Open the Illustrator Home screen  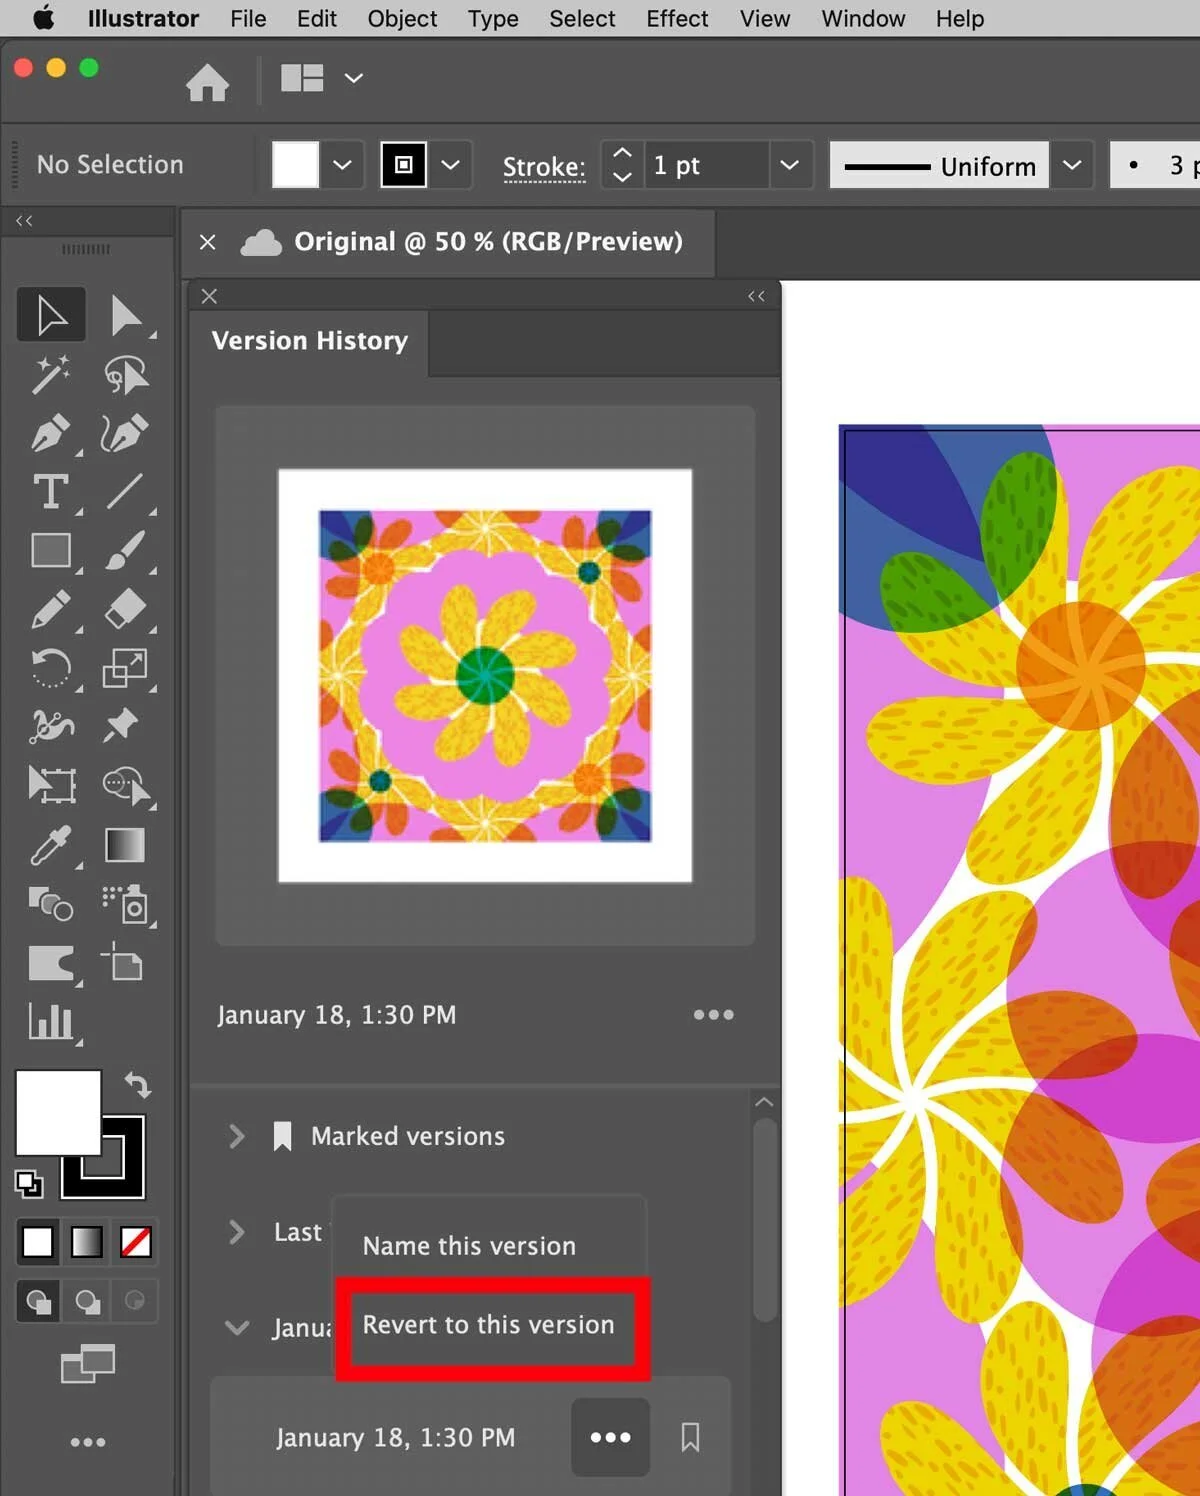[x=207, y=82]
